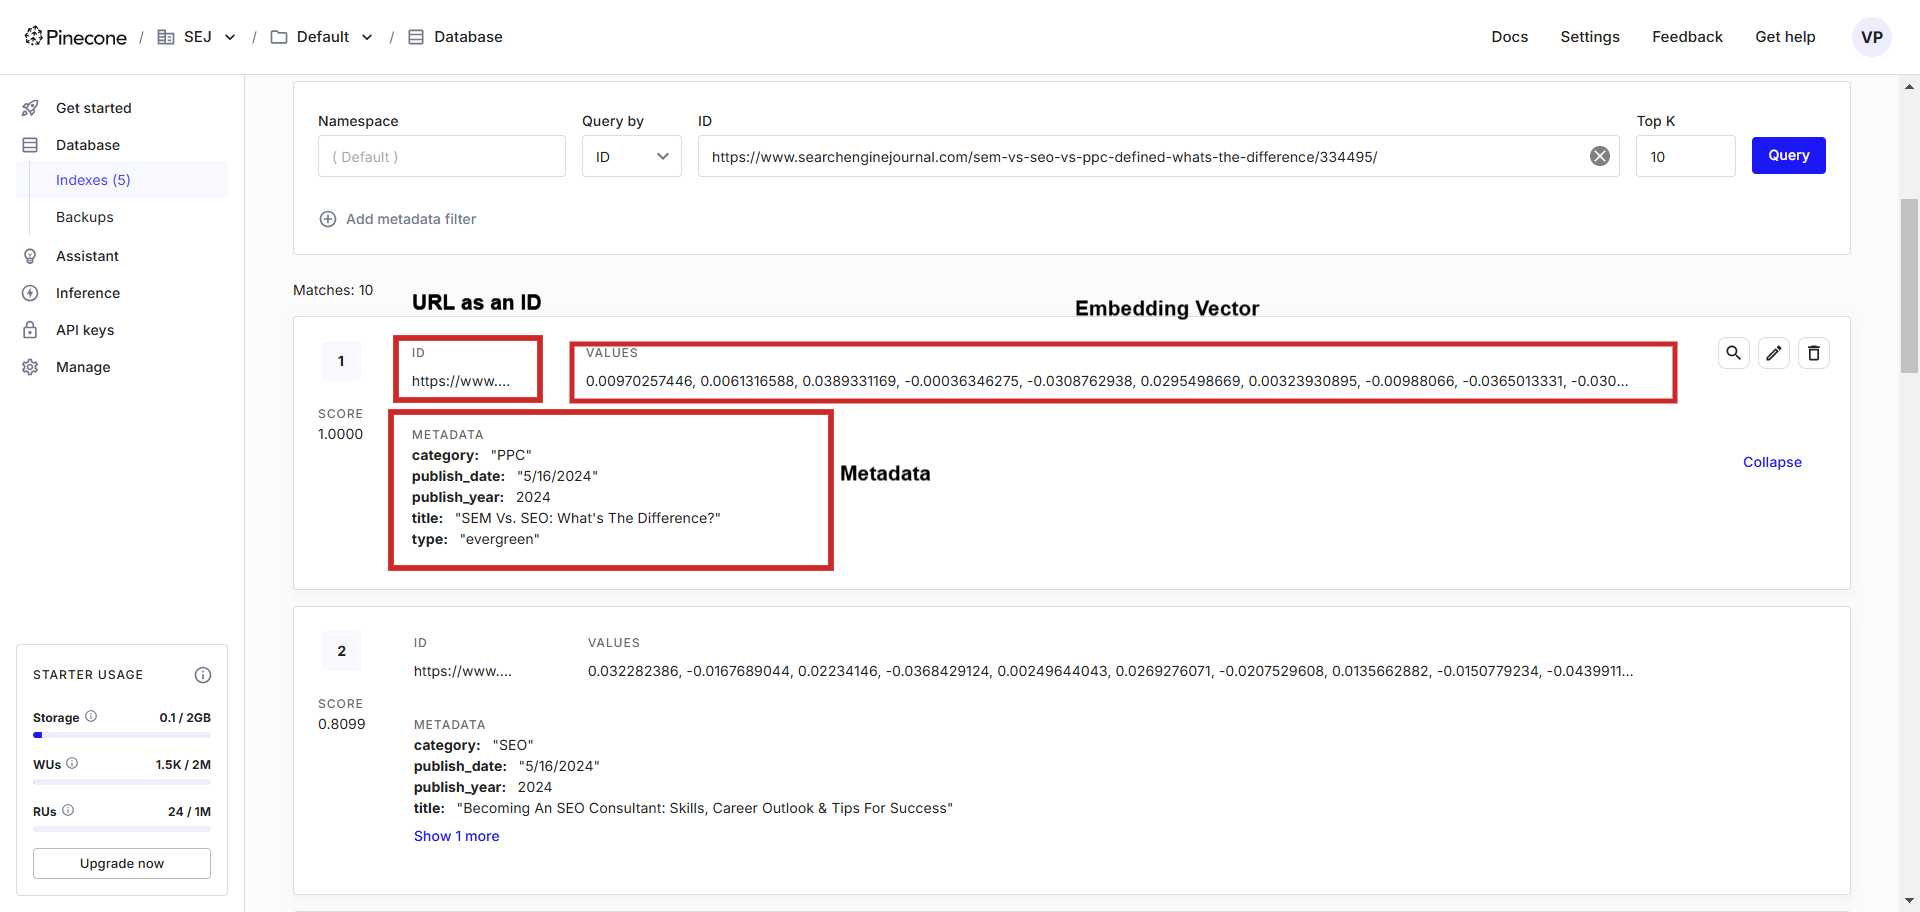
Task: Click inside the Top K input field
Action: [1685, 156]
